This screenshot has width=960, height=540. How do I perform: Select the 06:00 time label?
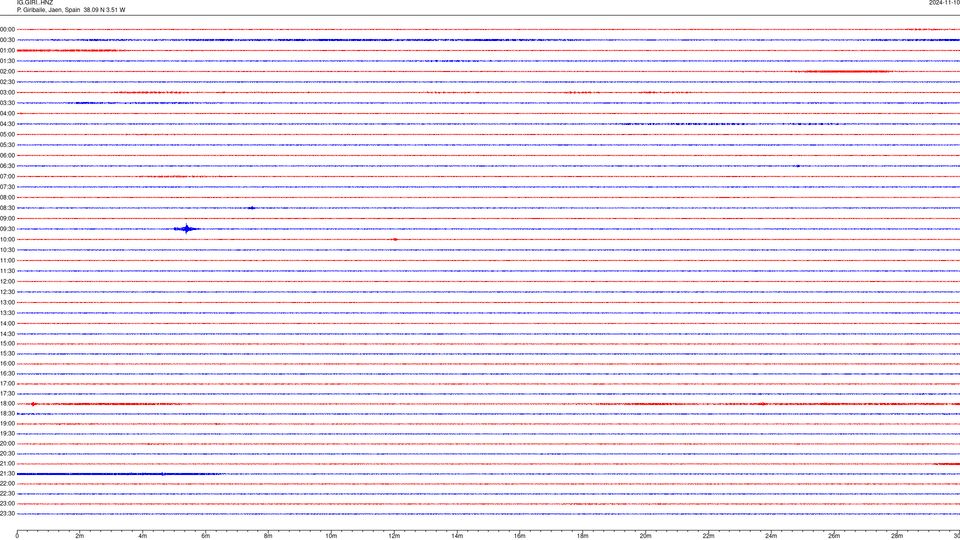pos(7,156)
